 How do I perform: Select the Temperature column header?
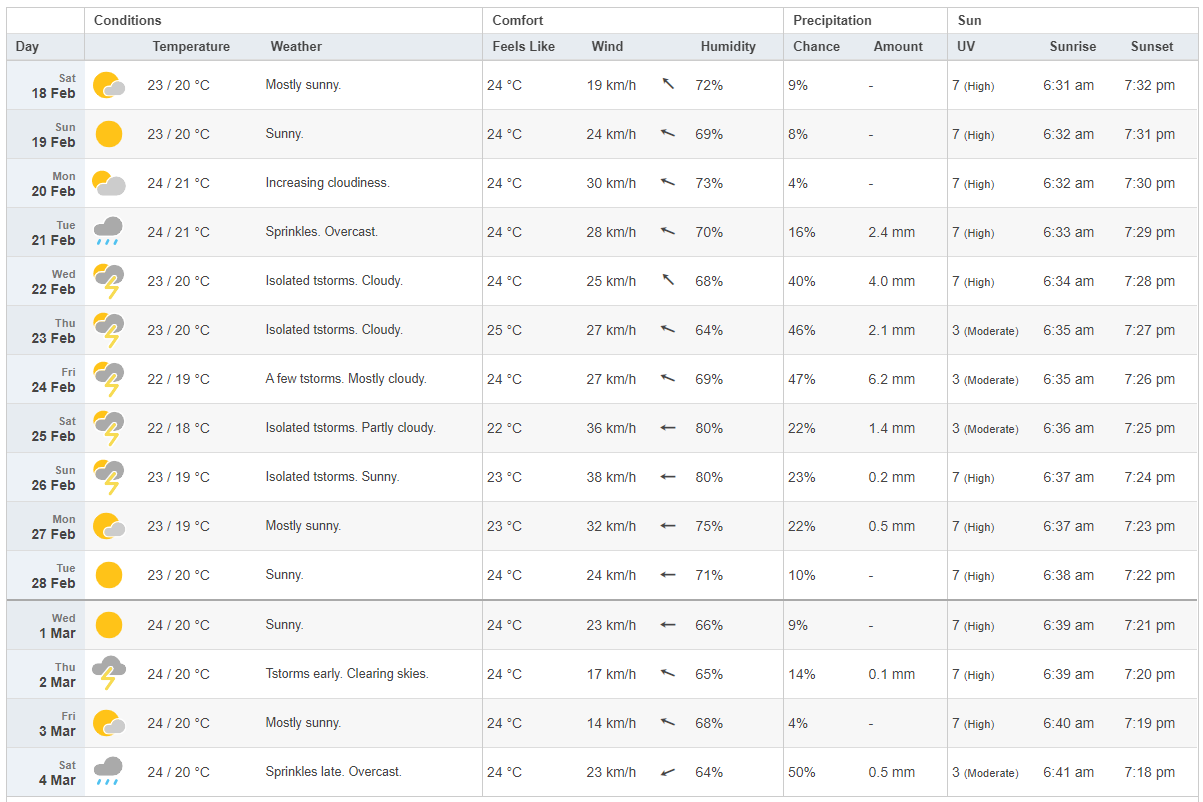pos(191,46)
